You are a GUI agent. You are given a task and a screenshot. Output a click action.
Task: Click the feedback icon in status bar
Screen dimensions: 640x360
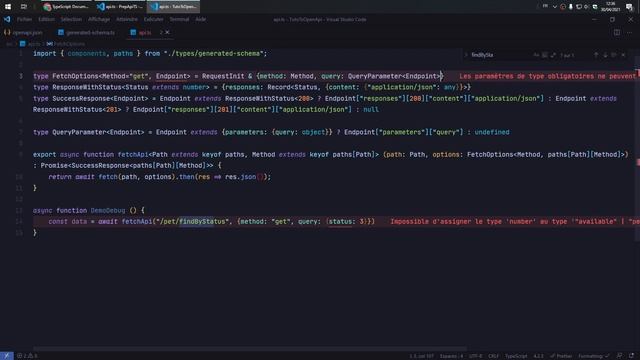(x=620, y=356)
